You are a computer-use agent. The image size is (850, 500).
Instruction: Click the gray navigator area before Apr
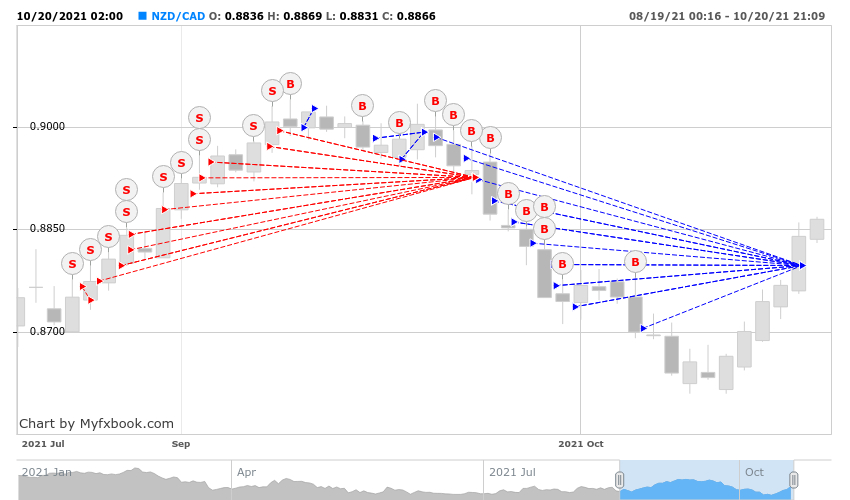pos(125,483)
